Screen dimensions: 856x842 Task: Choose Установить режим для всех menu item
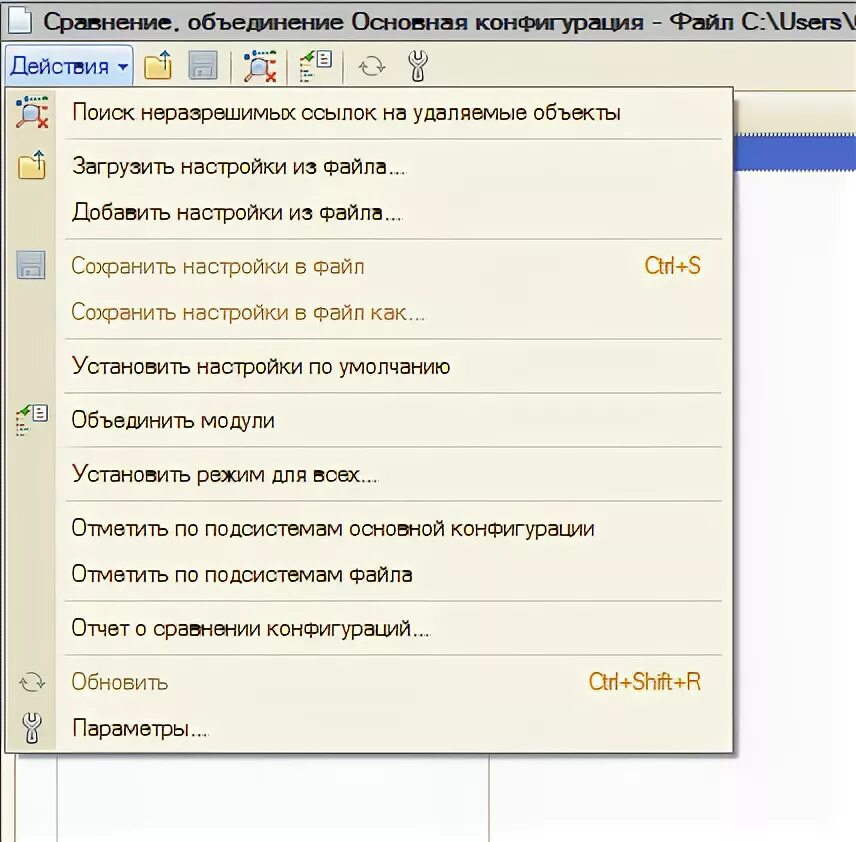point(369,474)
